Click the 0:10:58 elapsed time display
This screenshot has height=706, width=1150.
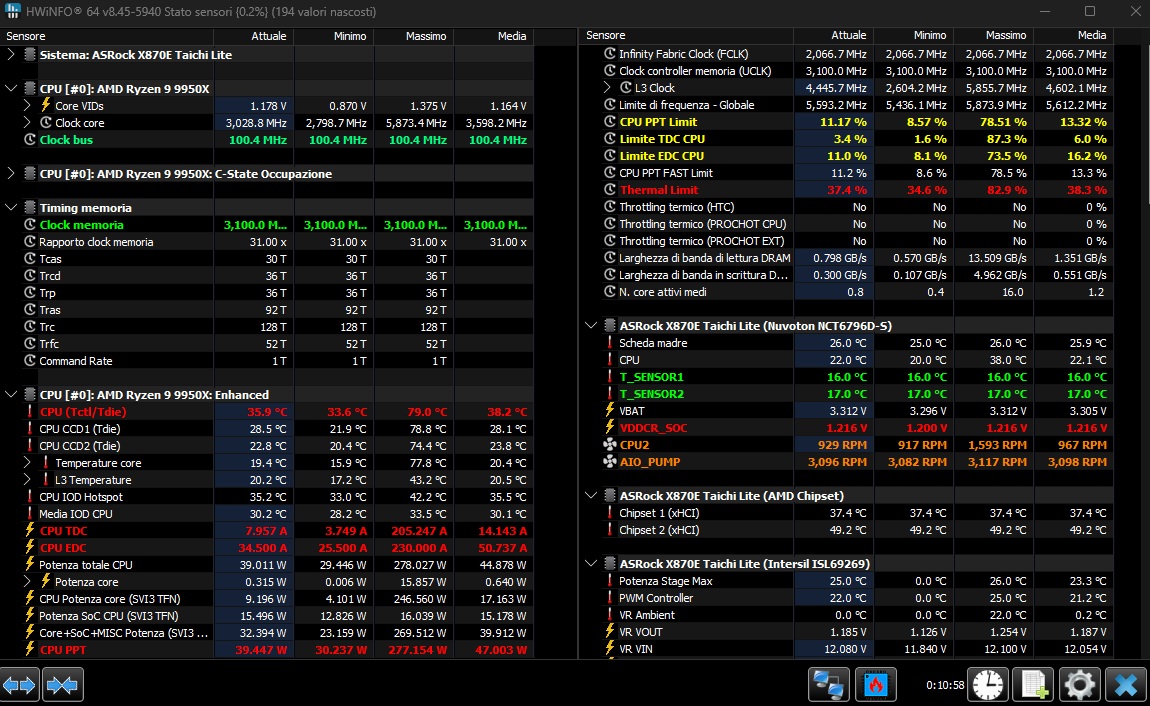(x=945, y=685)
